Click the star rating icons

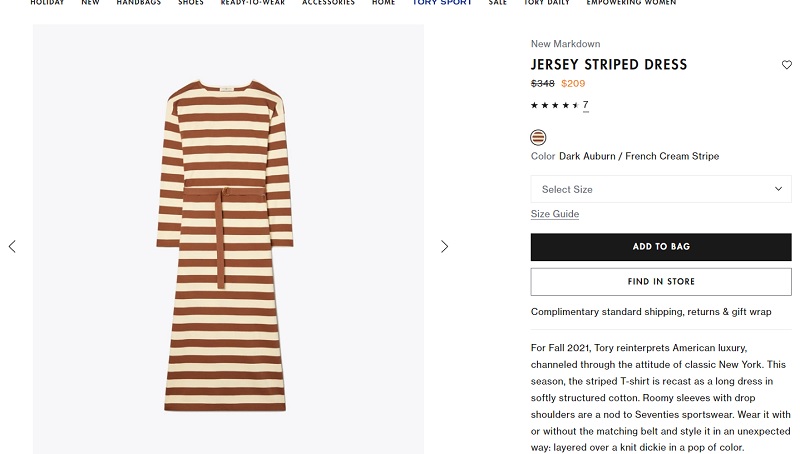coord(555,105)
